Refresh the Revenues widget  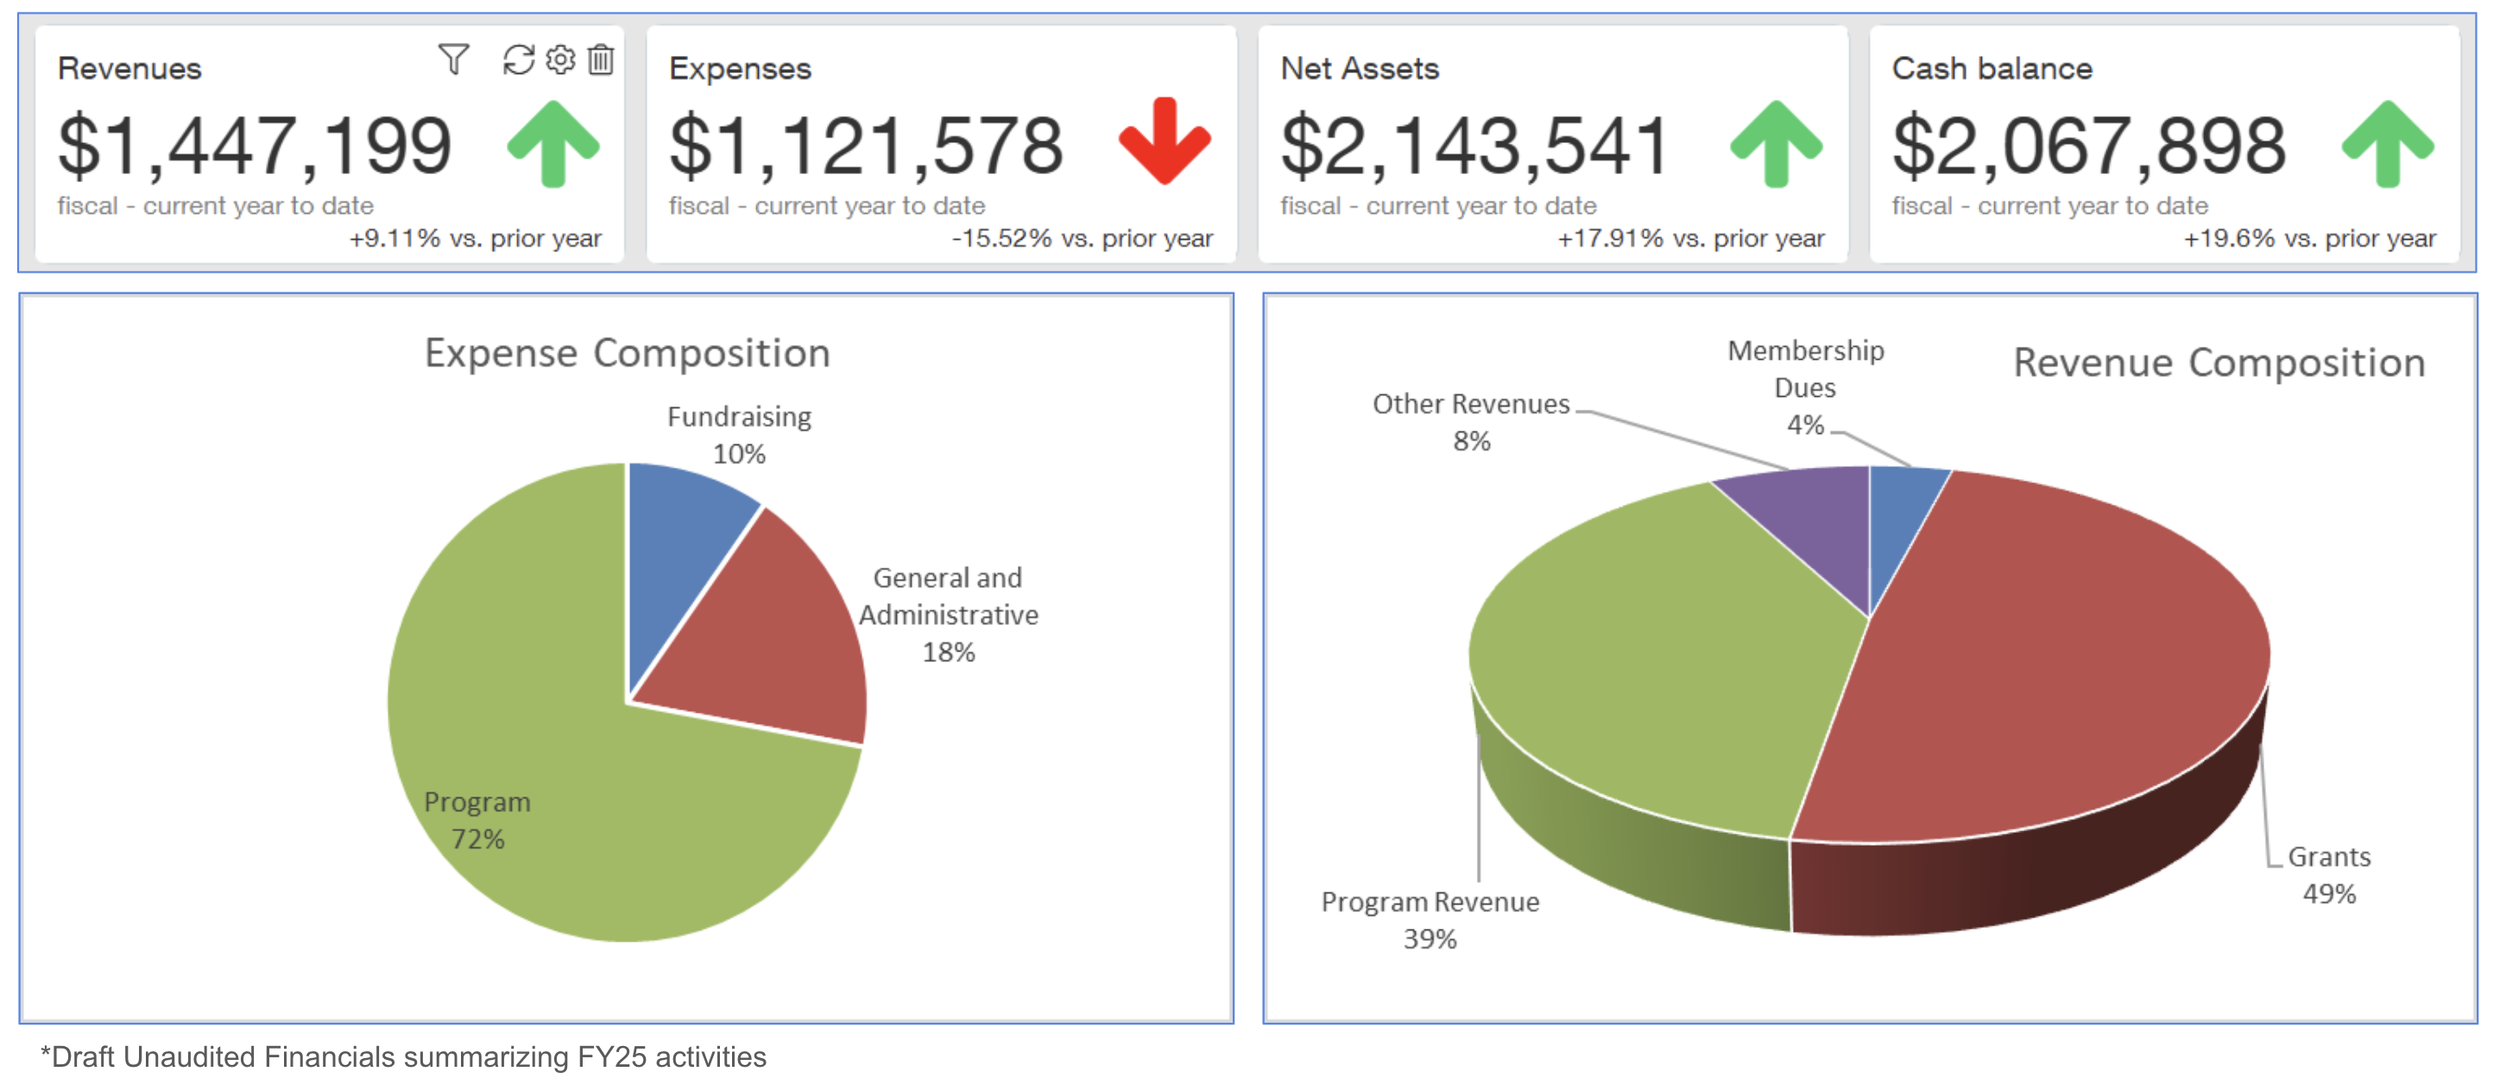click(x=518, y=60)
